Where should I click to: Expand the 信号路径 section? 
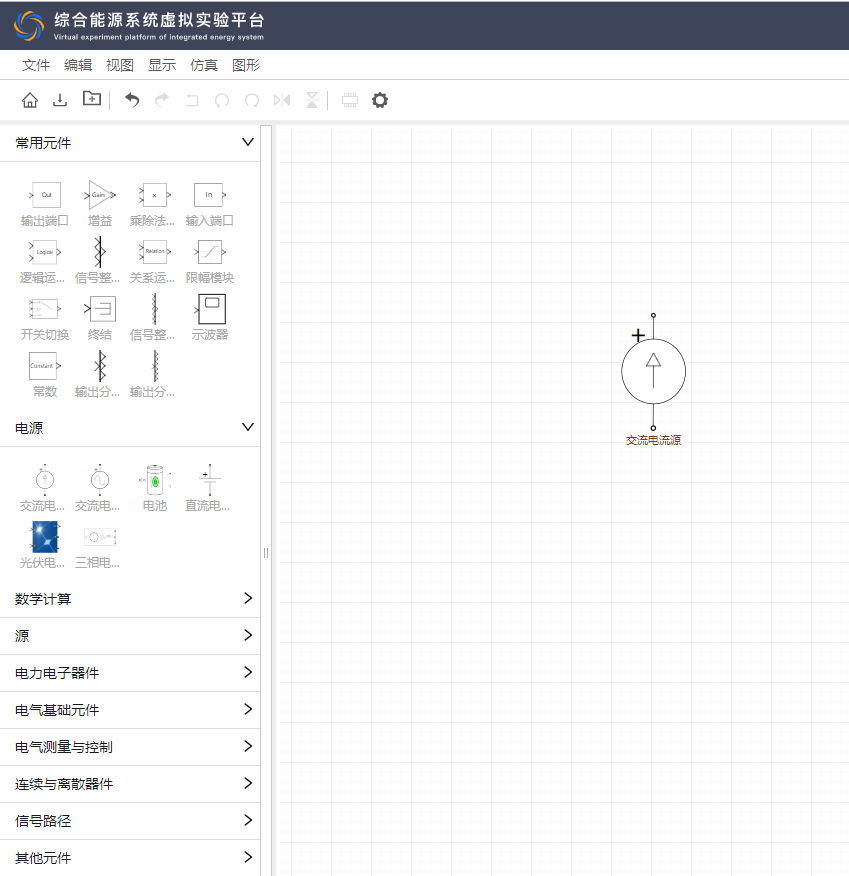click(248, 820)
